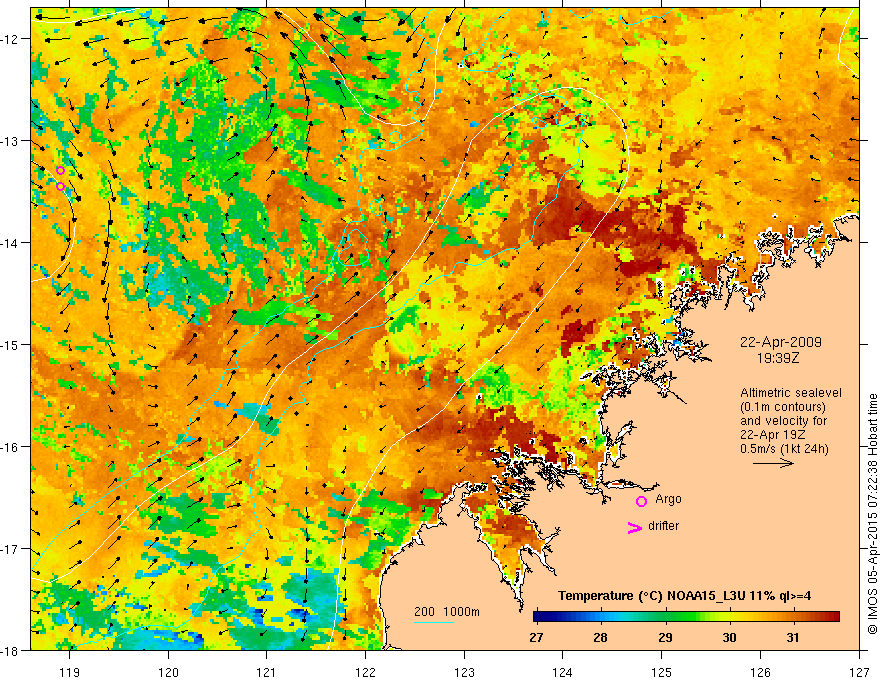
Task: Select the 'Argo' legend label
Action: pyautogui.click(x=668, y=499)
